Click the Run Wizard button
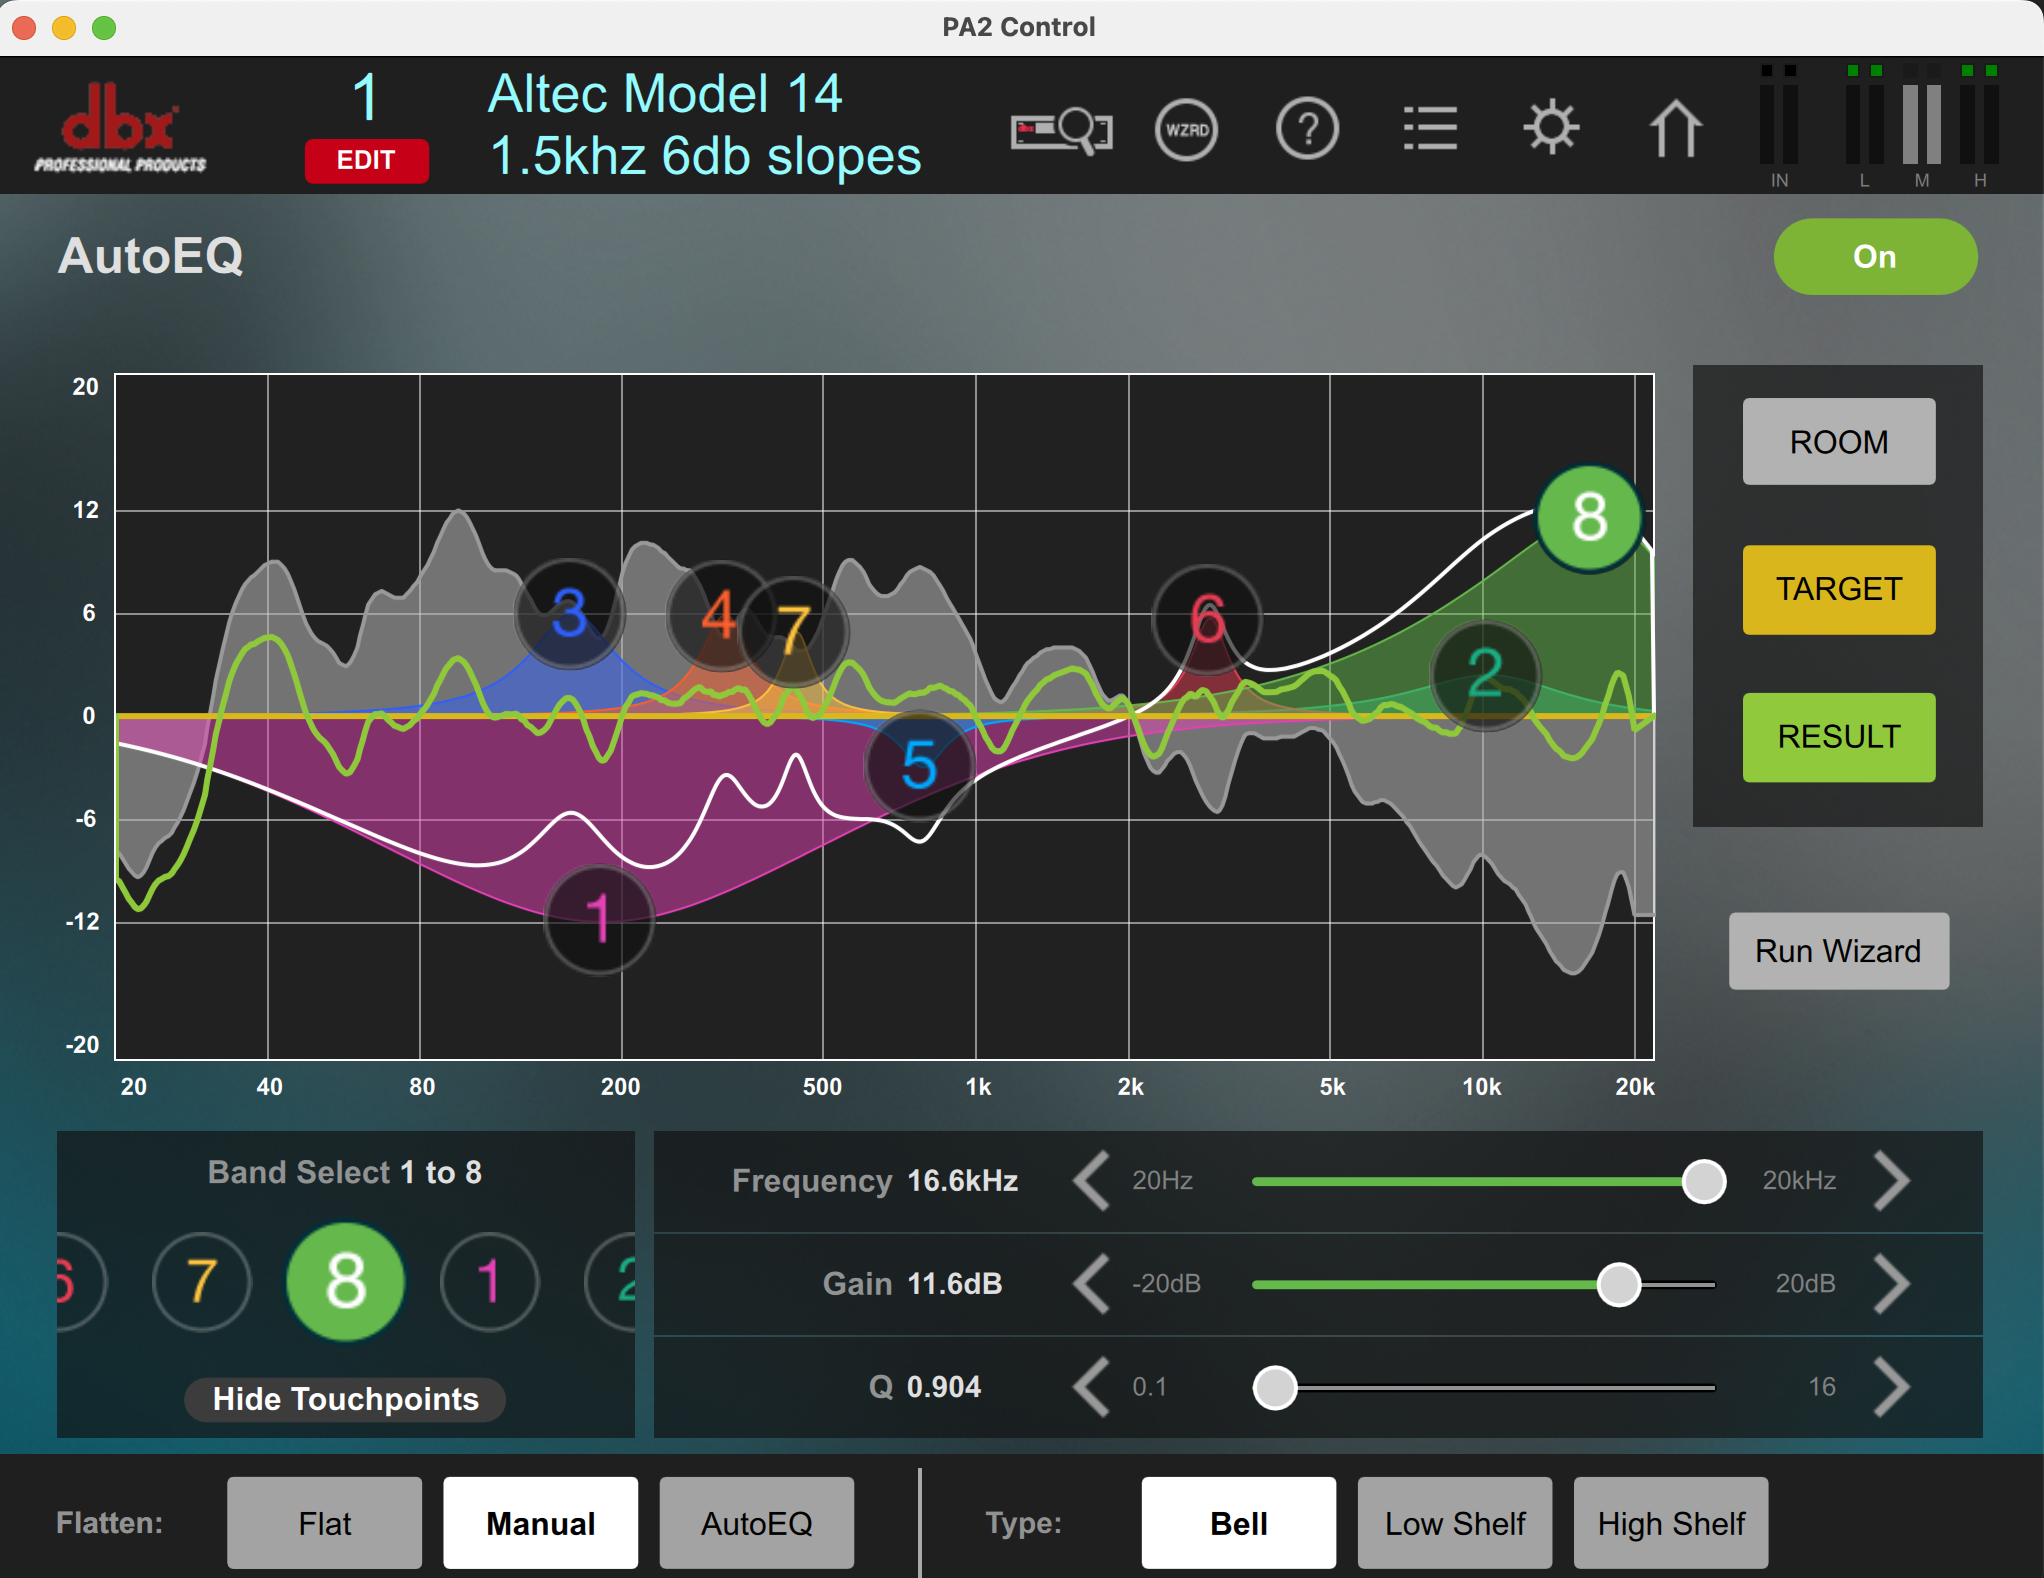This screenshot has height=1578, width=2044. click(x=1839, y=951)
